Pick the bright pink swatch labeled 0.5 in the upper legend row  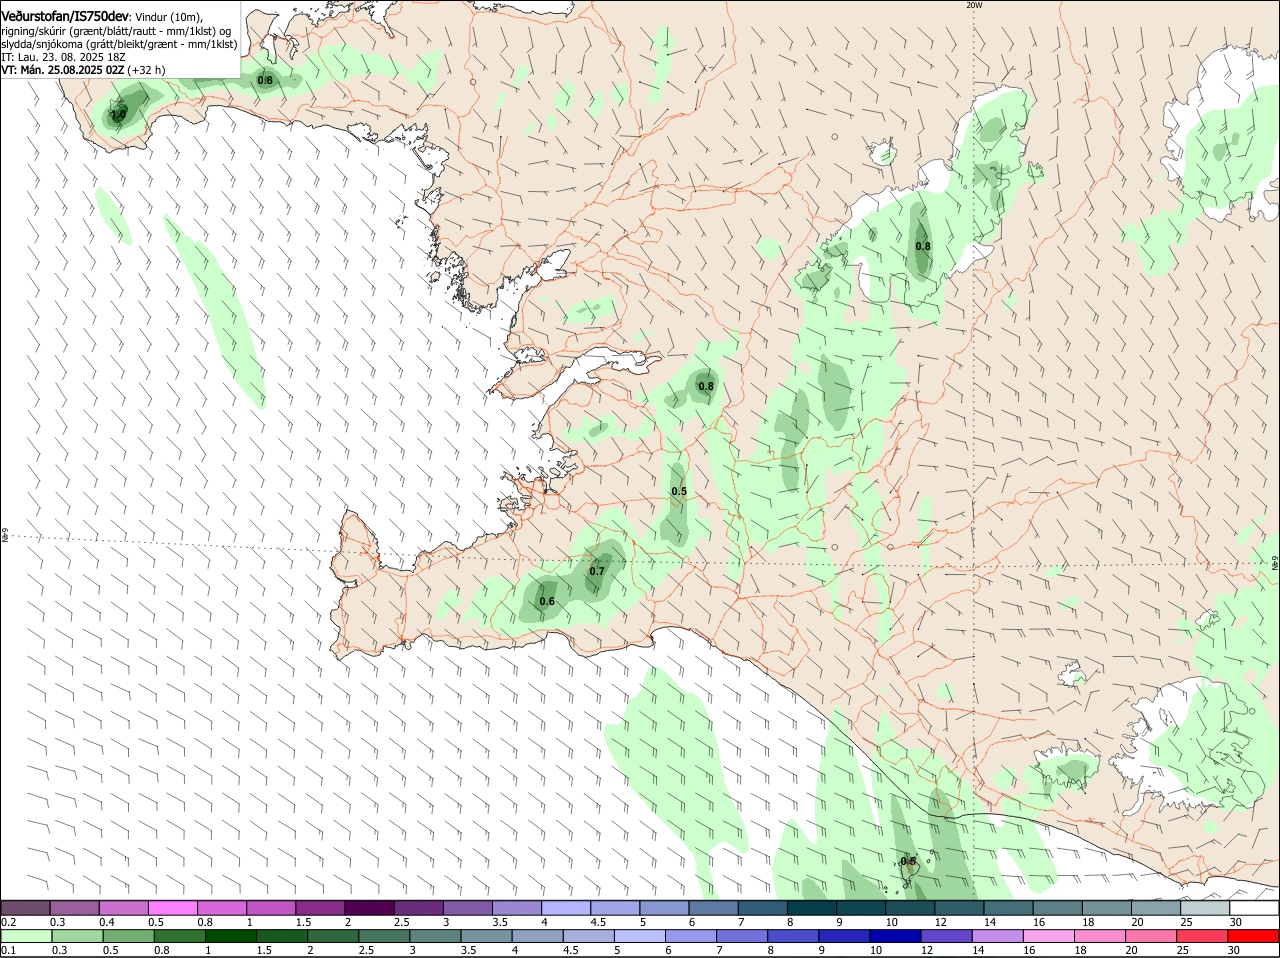173,907
